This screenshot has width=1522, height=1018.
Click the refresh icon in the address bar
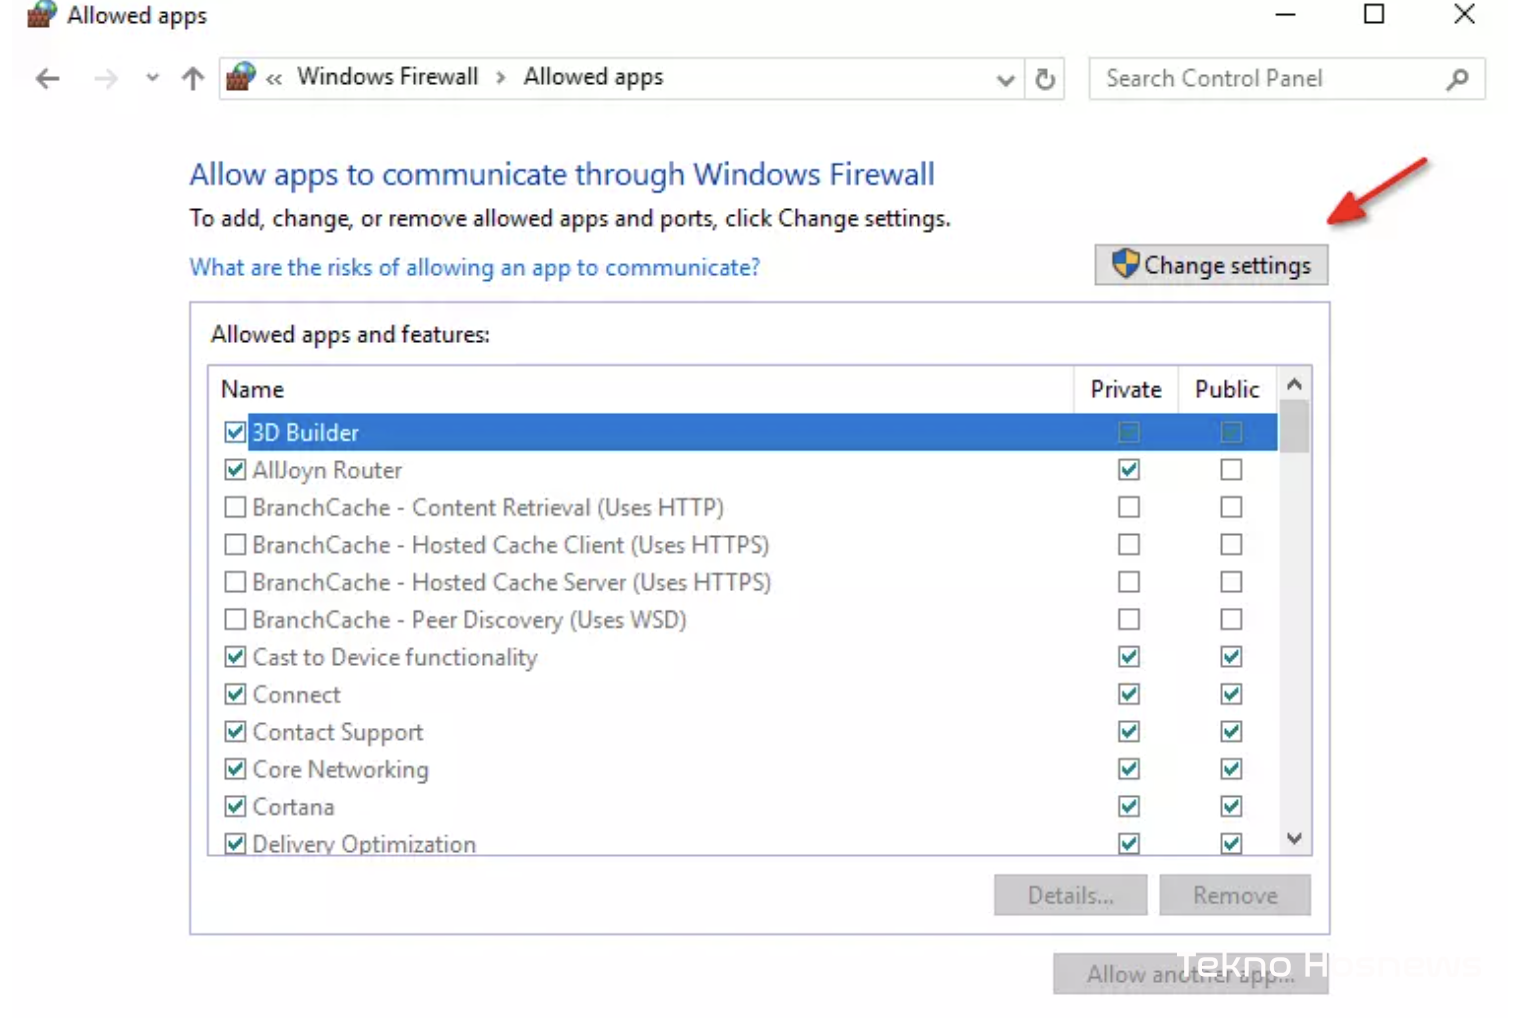1045,79
